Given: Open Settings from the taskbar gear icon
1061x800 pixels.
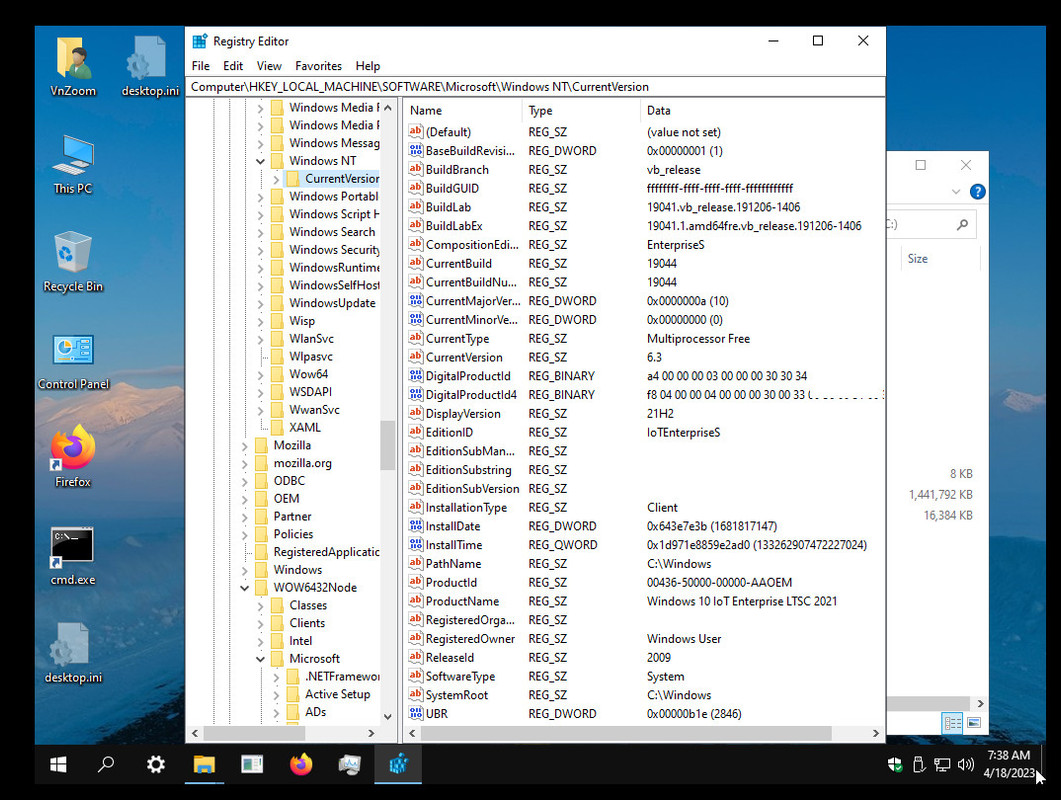Looking at the screenshot, I should pos(156,765).
